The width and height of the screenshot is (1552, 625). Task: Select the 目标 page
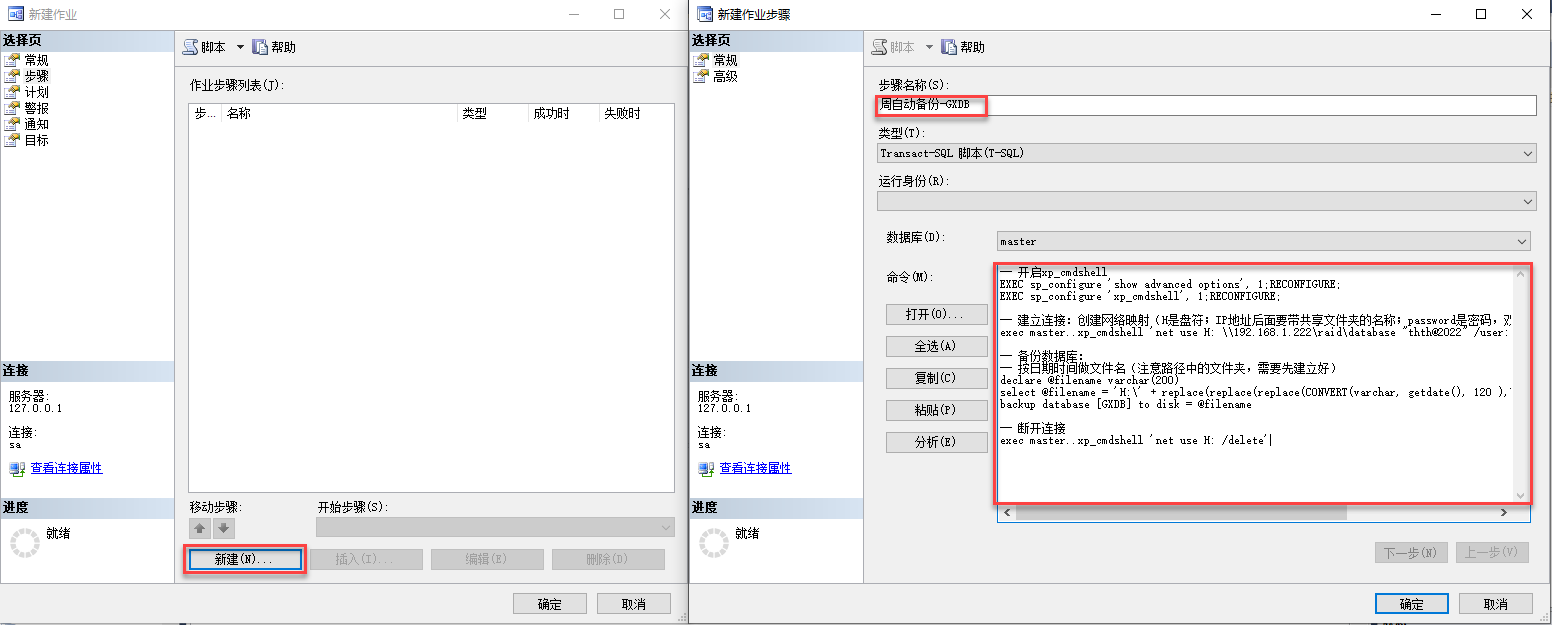click(36, 140)
